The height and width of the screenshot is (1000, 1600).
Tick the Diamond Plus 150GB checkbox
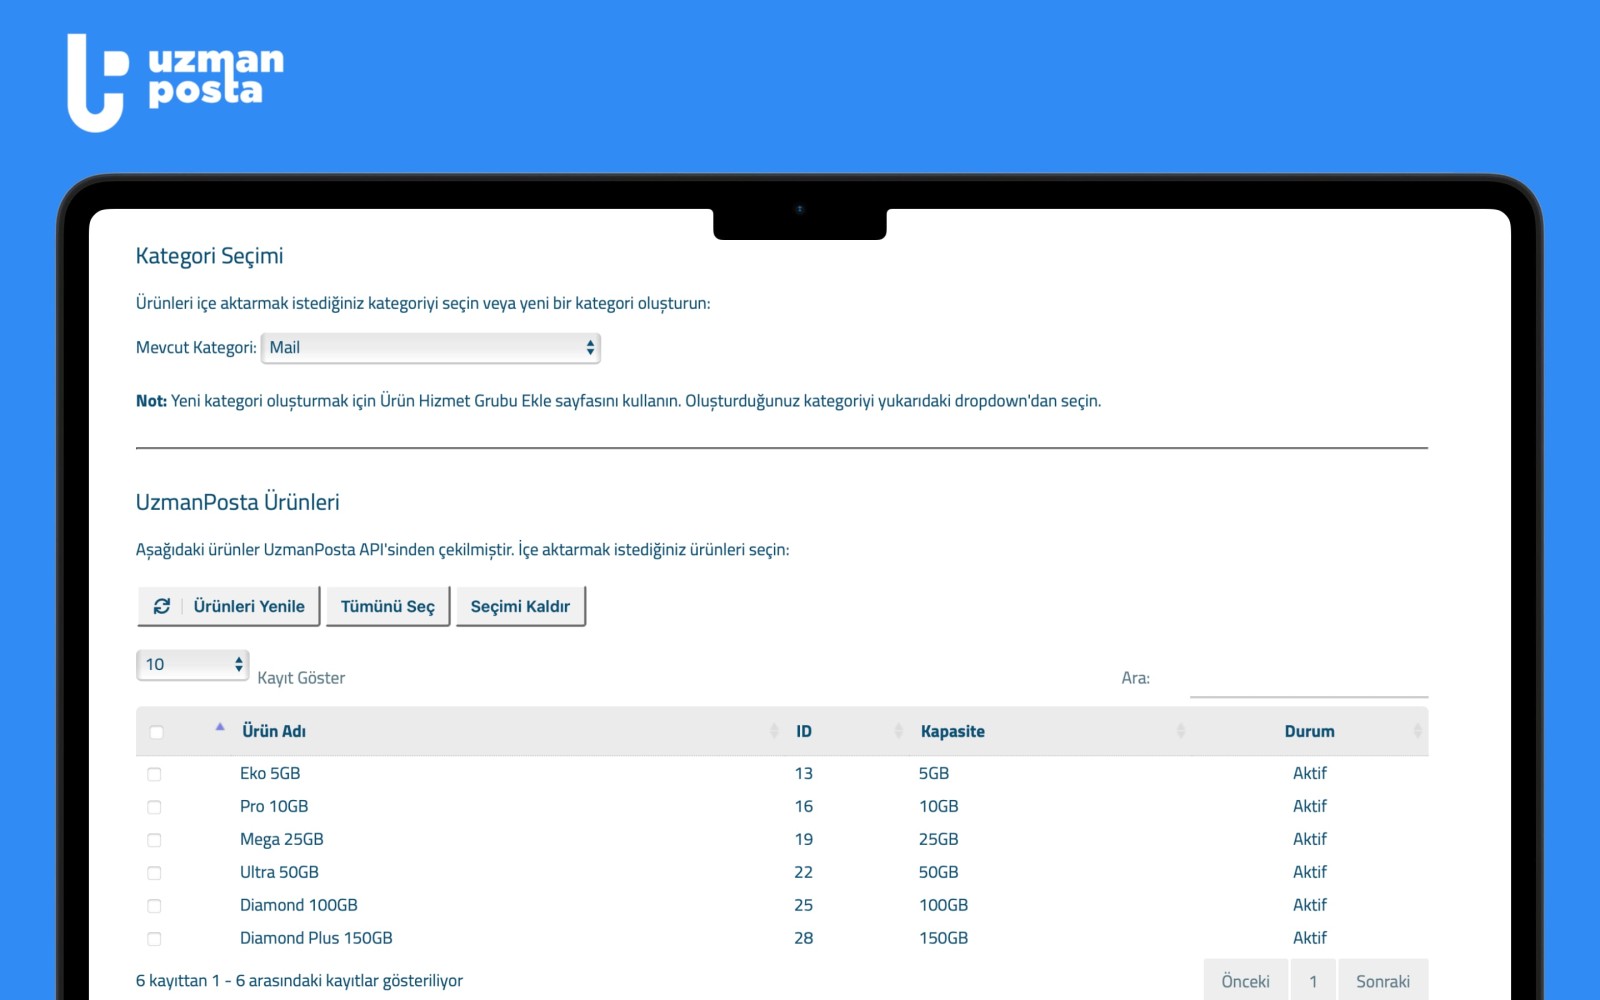154,939
